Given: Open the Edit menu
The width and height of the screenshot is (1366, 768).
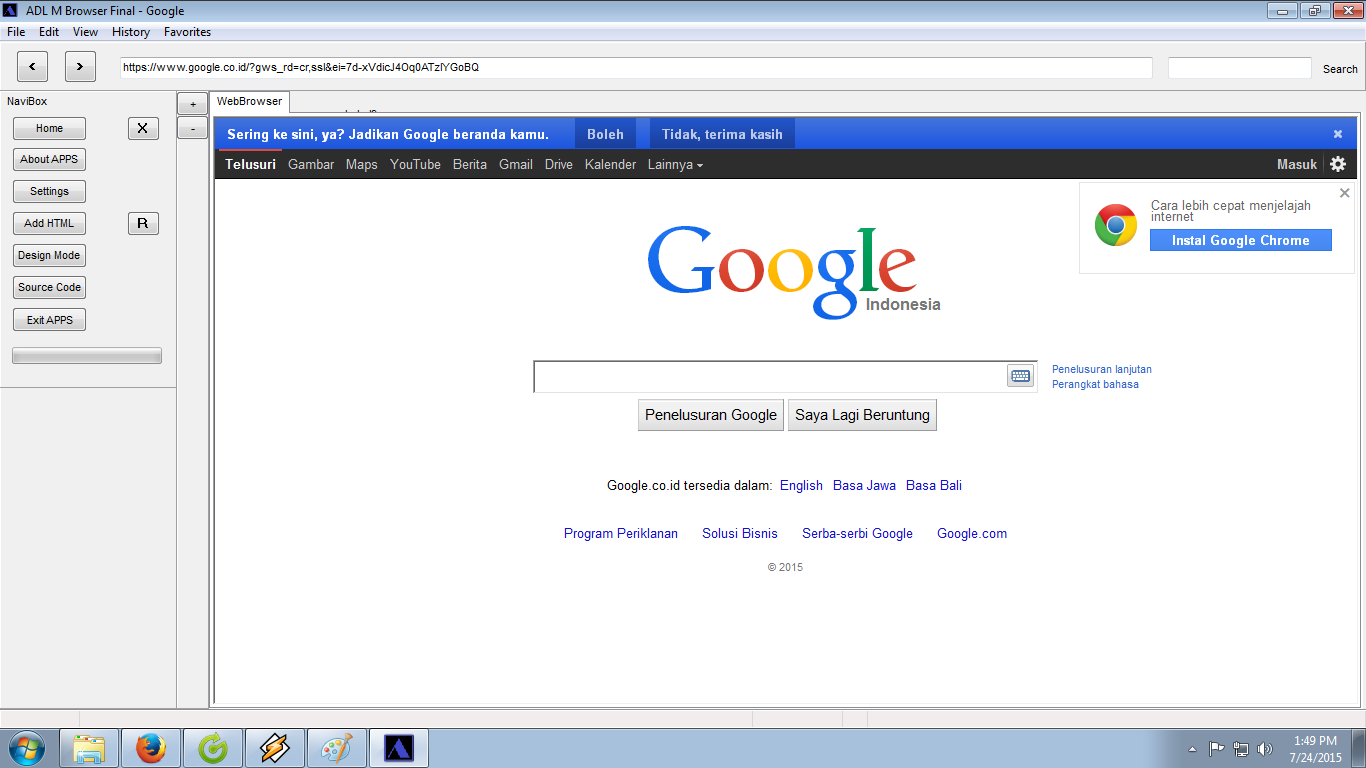Looking at the screenshot, I should tap(49, 32).
